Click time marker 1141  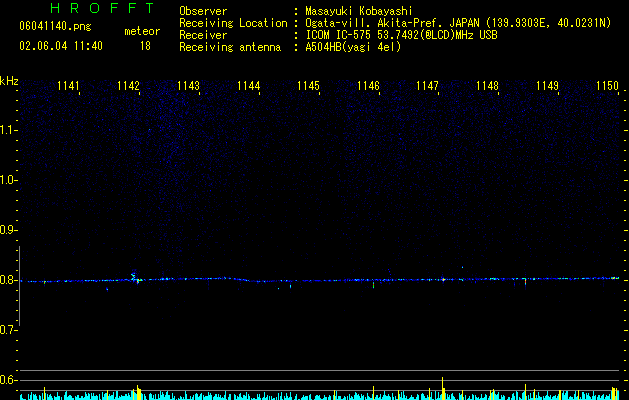(68, 86)
